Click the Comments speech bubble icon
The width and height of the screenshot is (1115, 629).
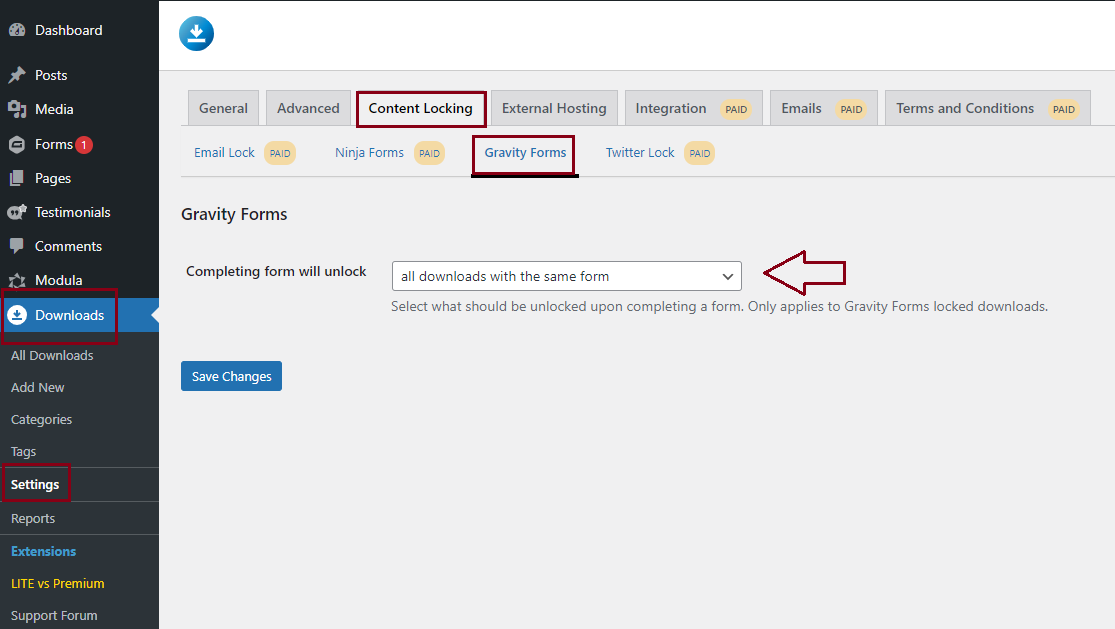coord(17,246)
